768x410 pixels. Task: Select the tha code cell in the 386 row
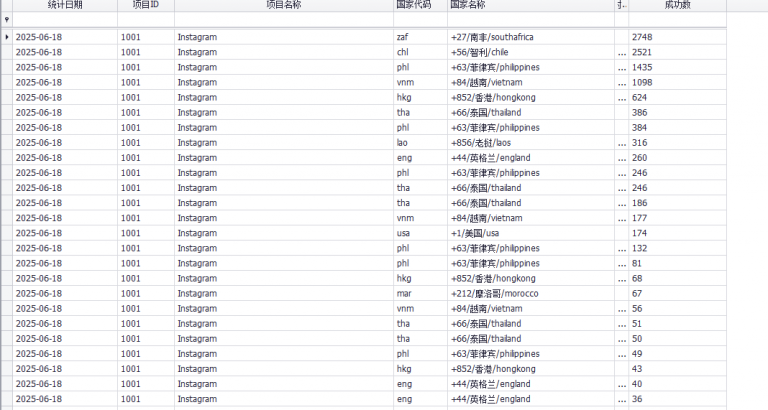point(421,112)
